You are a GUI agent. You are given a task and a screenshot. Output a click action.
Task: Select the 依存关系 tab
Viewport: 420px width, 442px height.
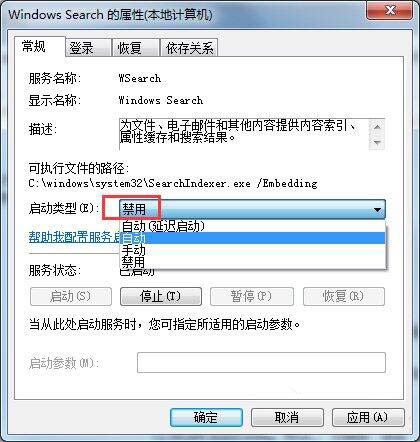pyautogui.click(x=189, y=48)
